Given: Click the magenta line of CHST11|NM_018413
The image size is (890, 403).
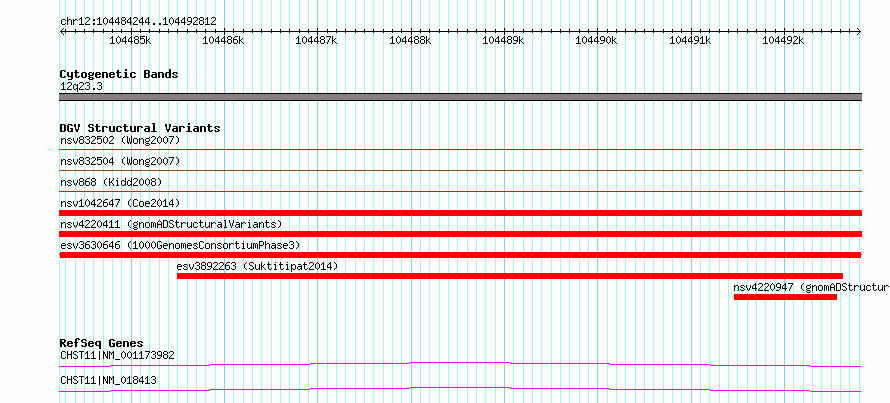Looking at the screenshot, I should [461, 389].
